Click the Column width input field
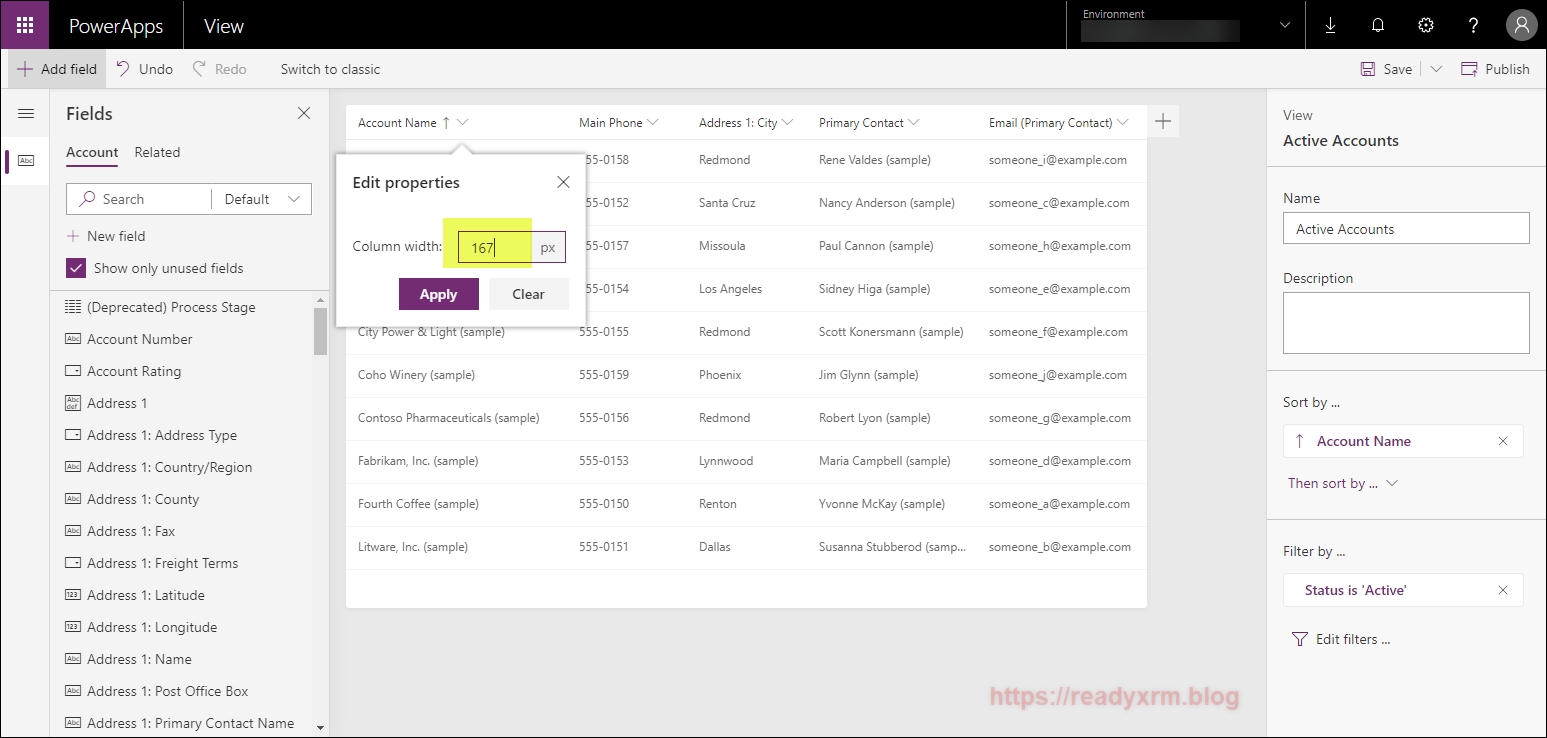This screenshot has height=738, width=1547. 495,247
